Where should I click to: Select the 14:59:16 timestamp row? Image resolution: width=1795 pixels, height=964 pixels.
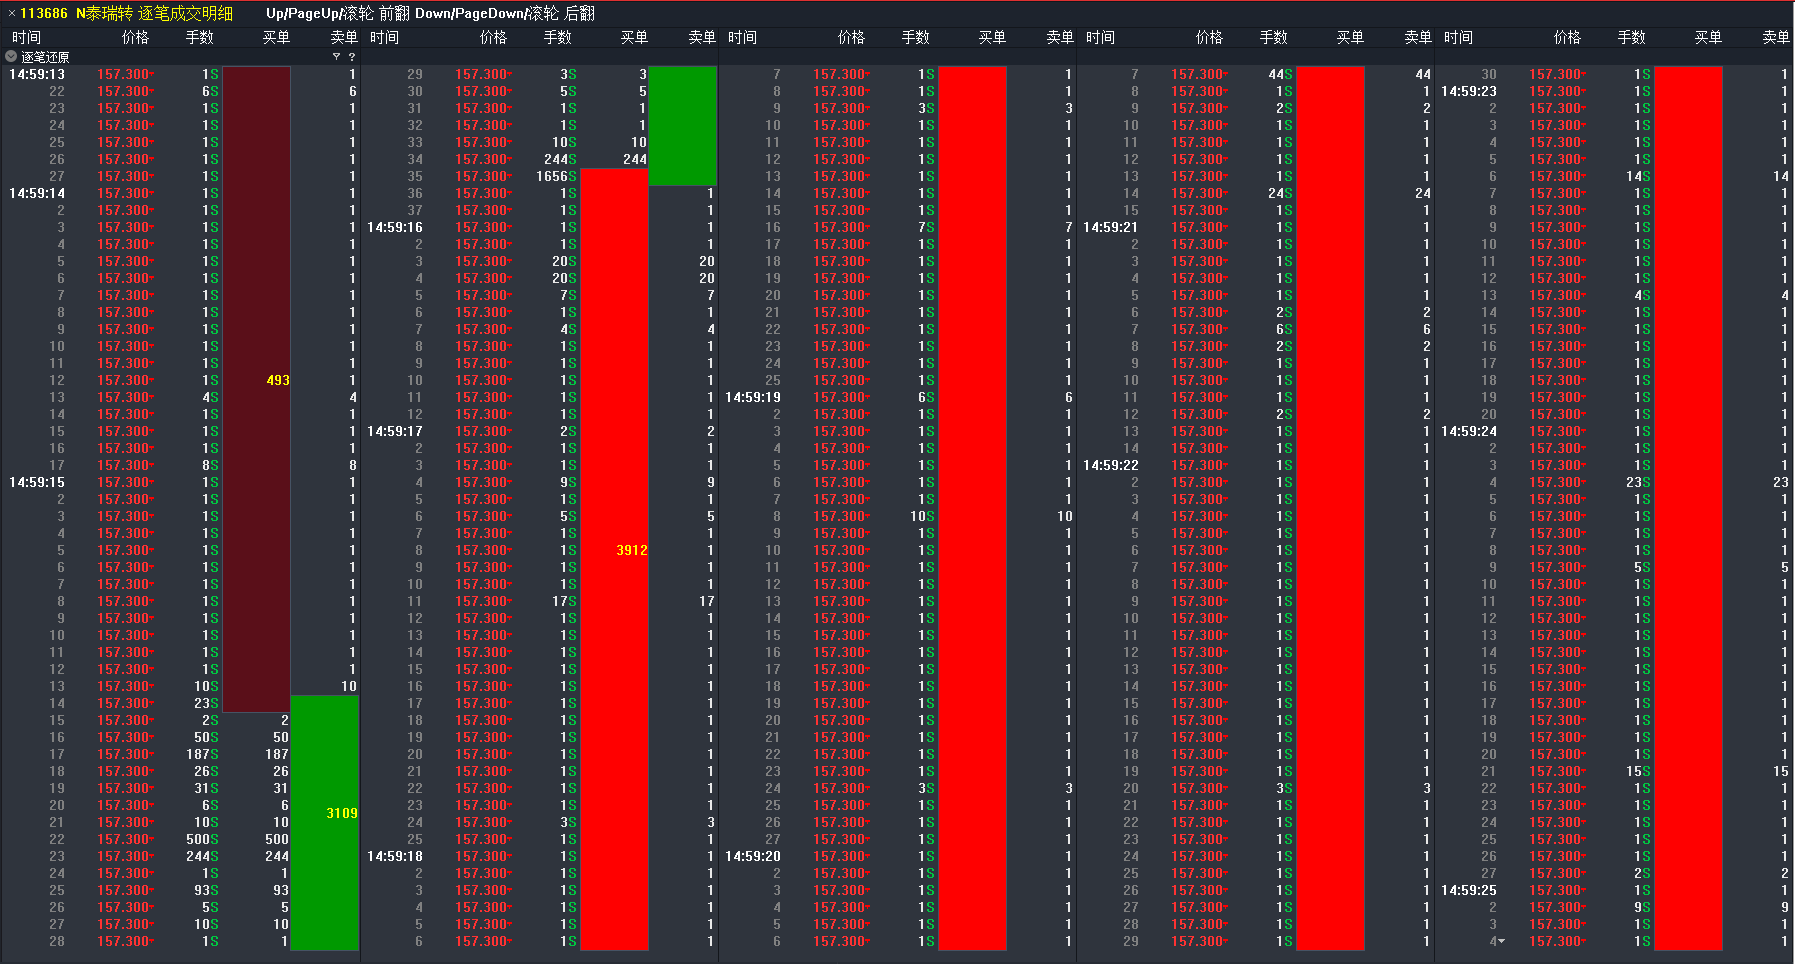point(540,227)
